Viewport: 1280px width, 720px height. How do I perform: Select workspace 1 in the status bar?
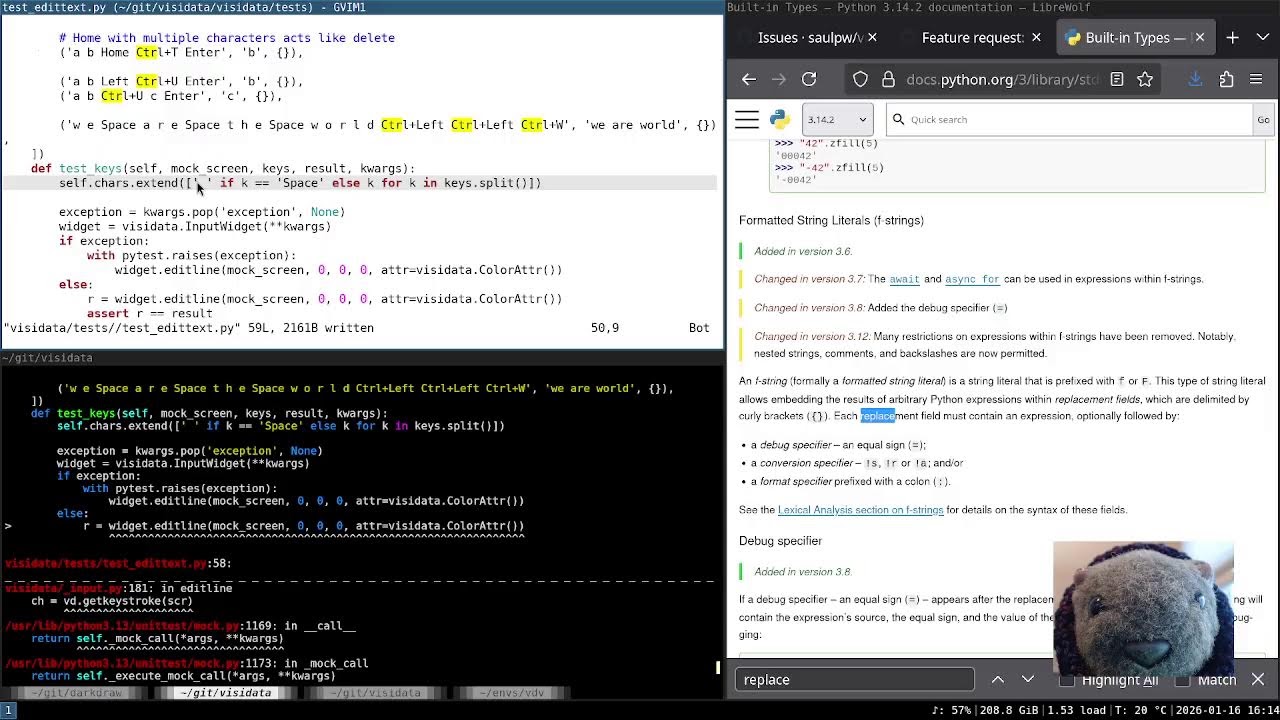pos(8,710)
